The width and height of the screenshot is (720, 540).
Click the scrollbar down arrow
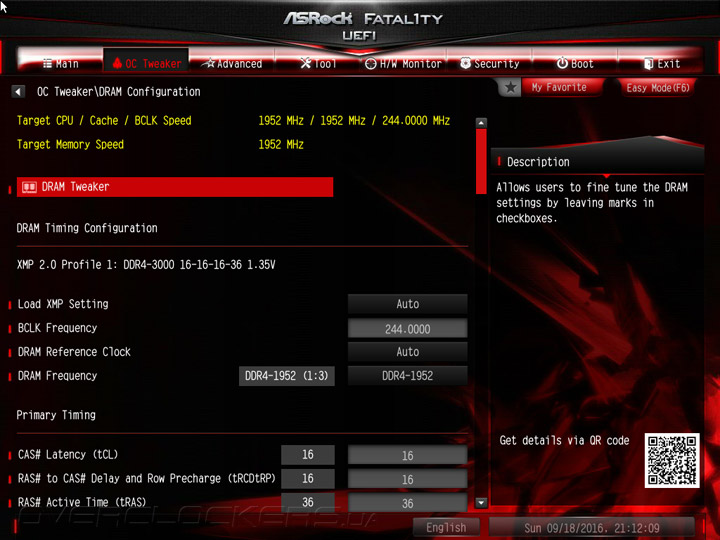(481, 503)
